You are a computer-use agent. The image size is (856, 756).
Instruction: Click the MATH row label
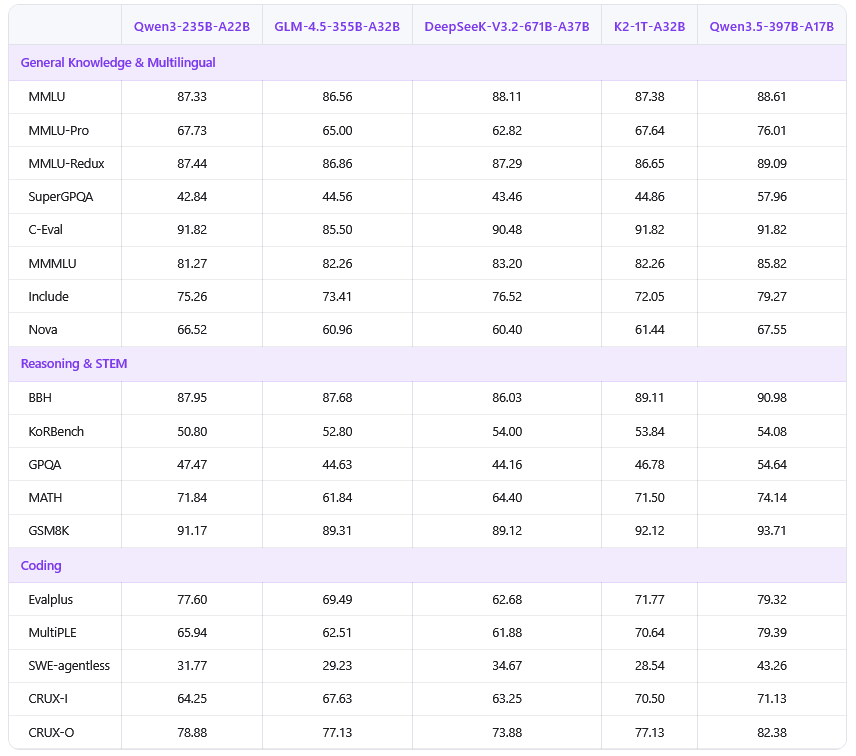(x=45, y=497)
